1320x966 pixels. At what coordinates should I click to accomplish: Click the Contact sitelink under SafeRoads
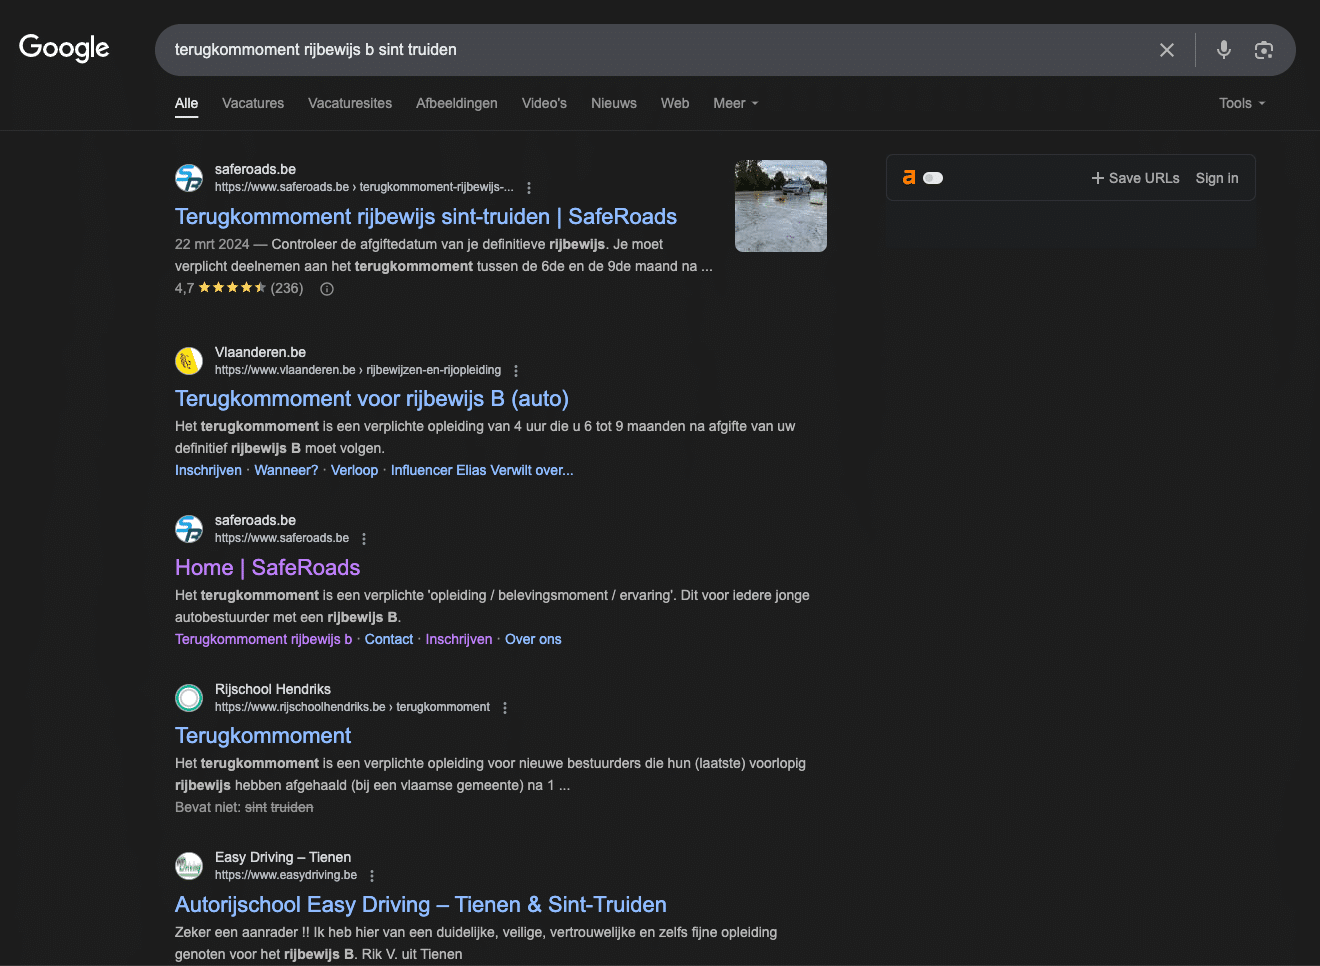pos(389,639)
